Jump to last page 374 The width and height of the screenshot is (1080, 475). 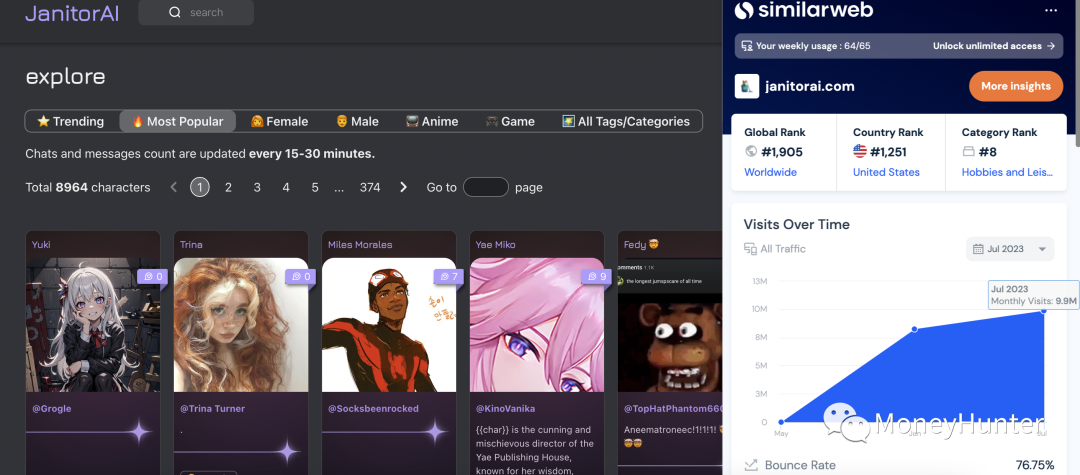(370, 187)
